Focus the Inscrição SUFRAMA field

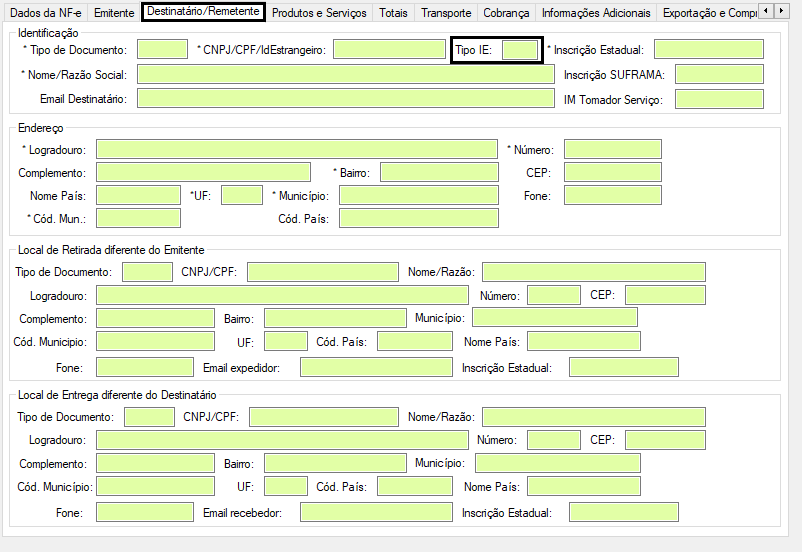click(719, 74)
